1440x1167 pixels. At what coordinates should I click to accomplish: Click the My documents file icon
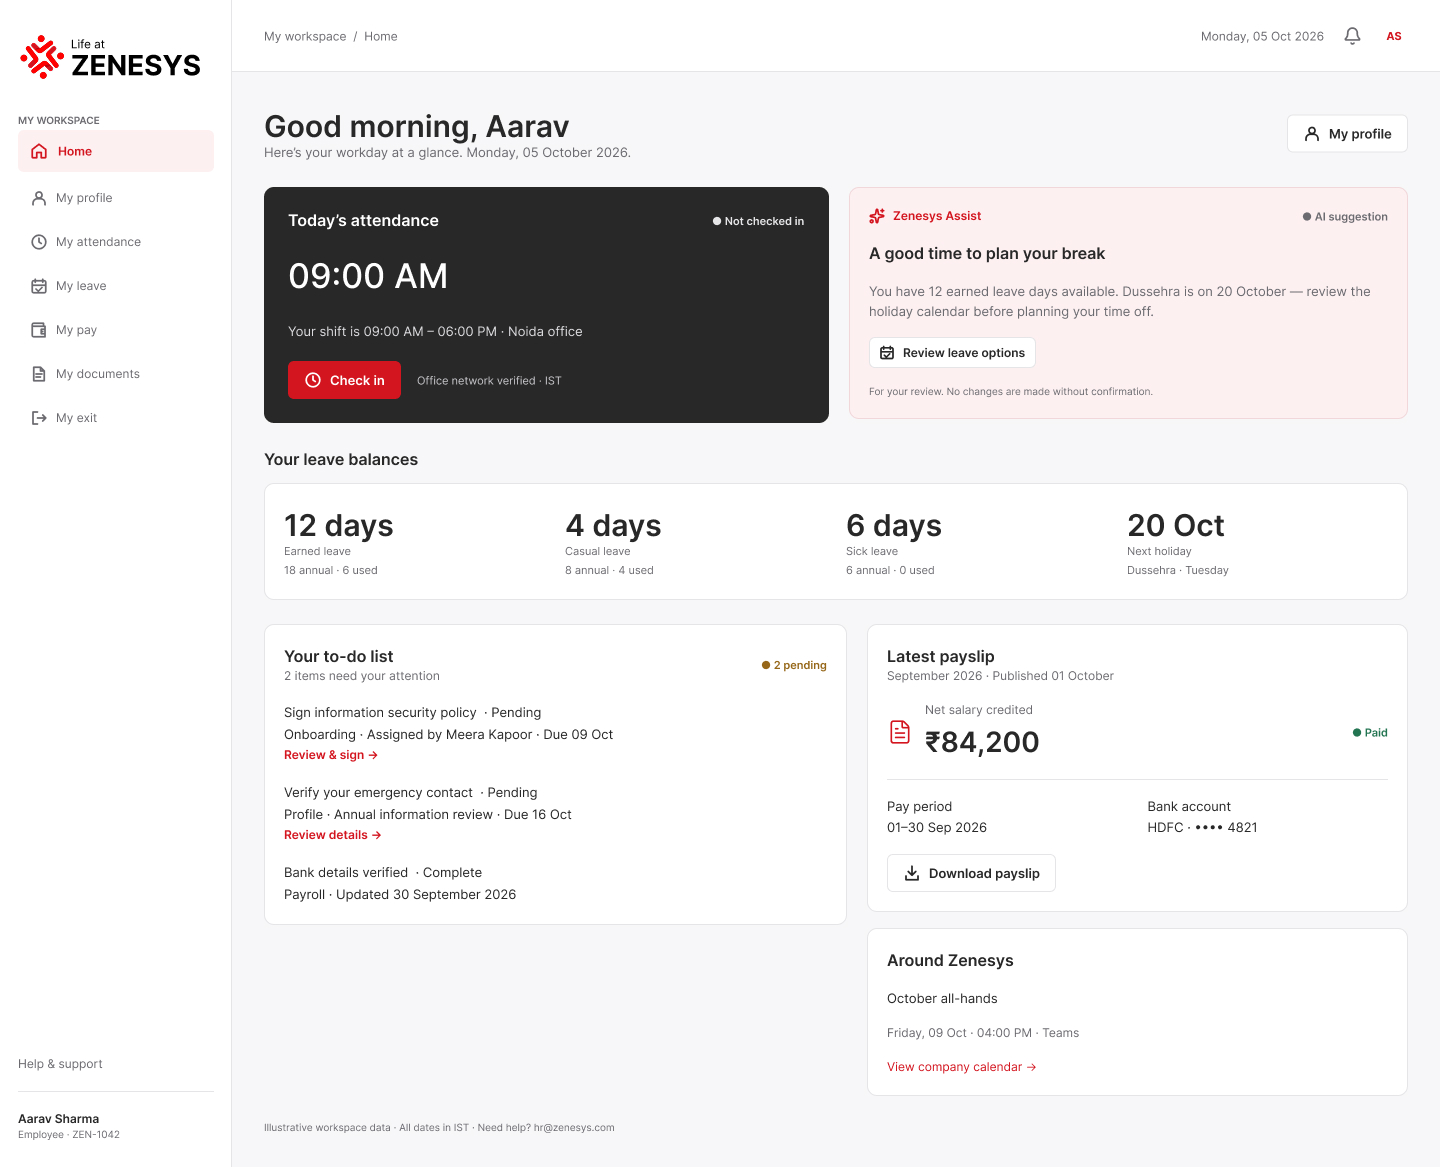click(39, 374)
